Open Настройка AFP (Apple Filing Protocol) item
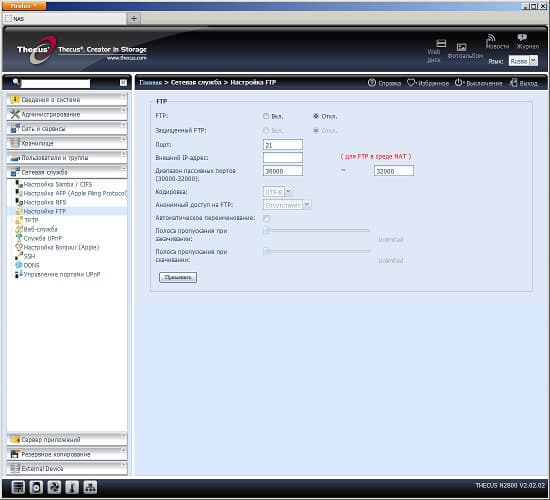This screenshot has width=550, height=500. [74, 193]
